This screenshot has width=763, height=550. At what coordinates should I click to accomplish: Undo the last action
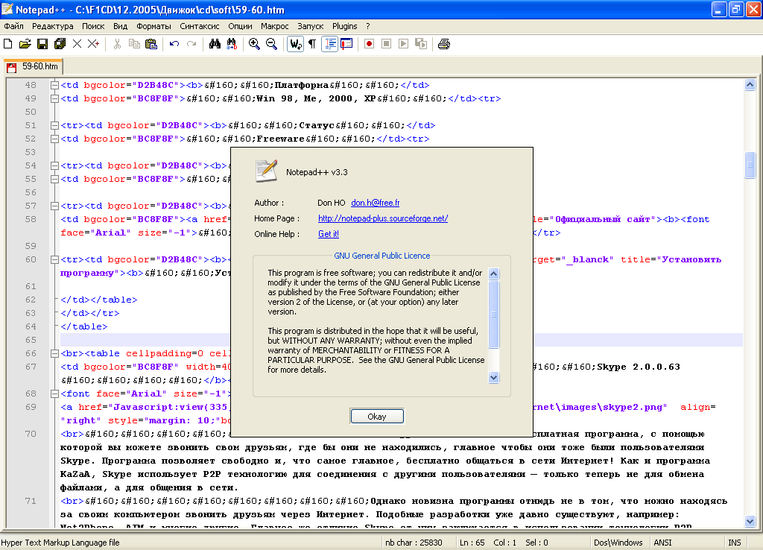(x=174, y=44)
